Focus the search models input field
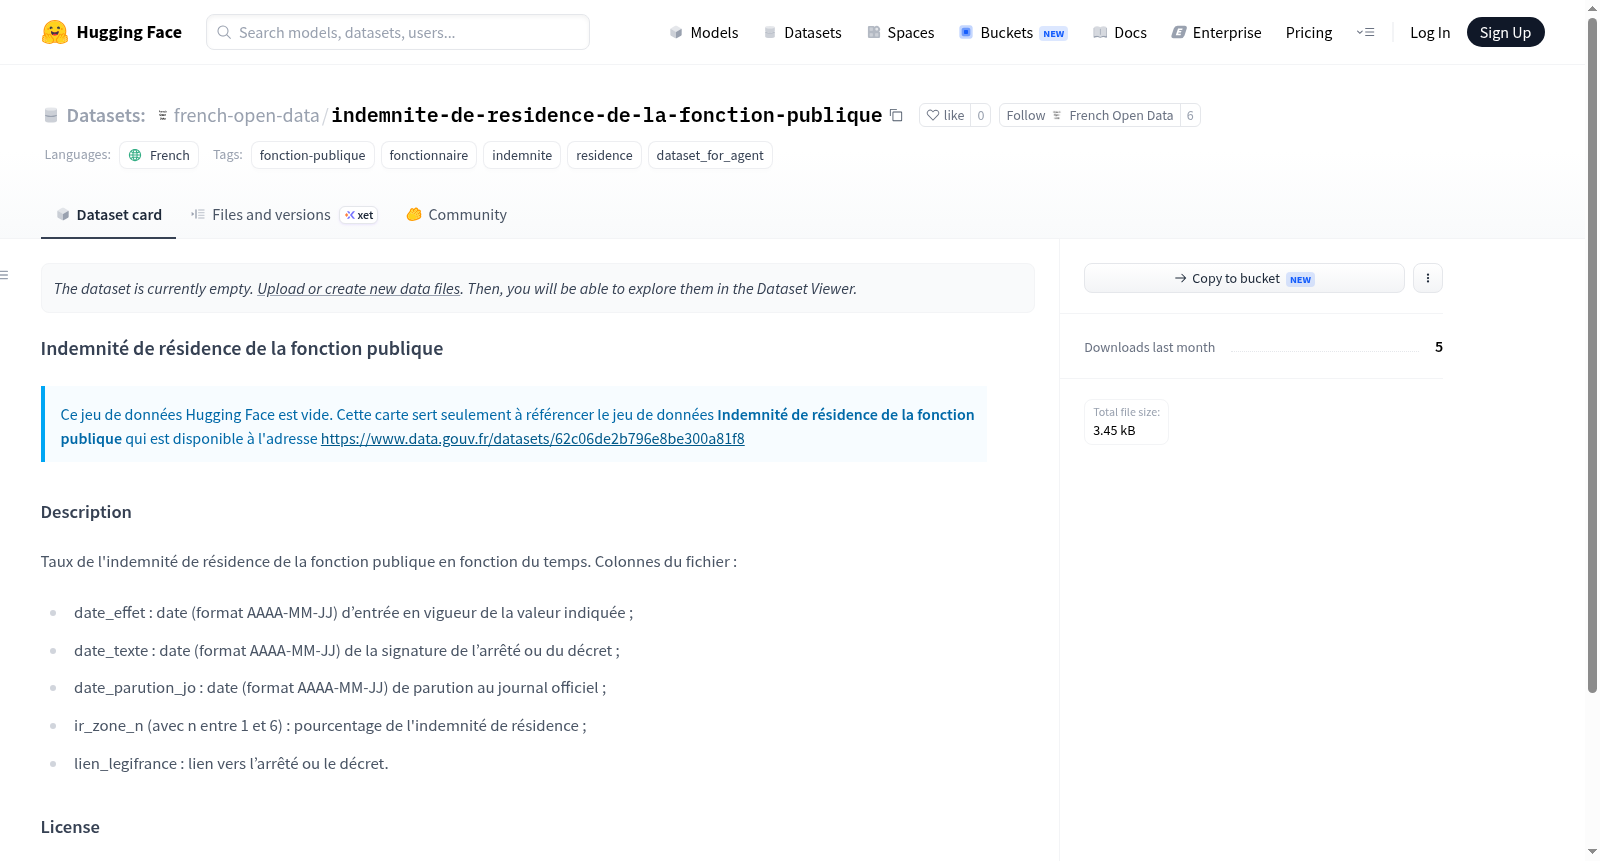 pyautogui.click(x=398, y=32)
